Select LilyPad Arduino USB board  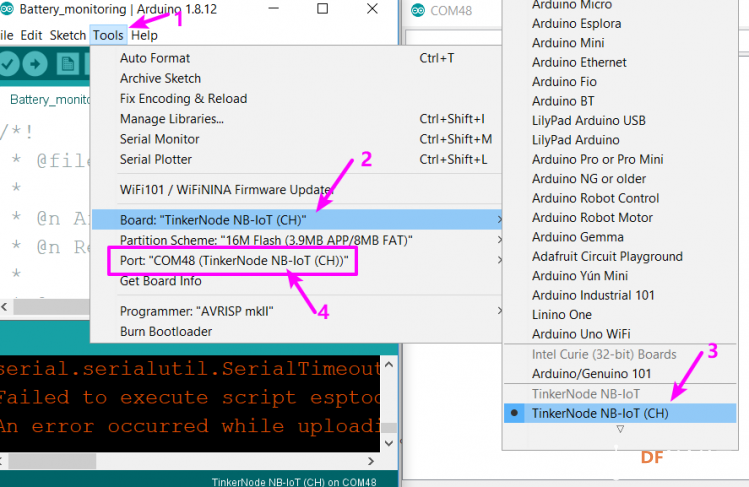620,121
